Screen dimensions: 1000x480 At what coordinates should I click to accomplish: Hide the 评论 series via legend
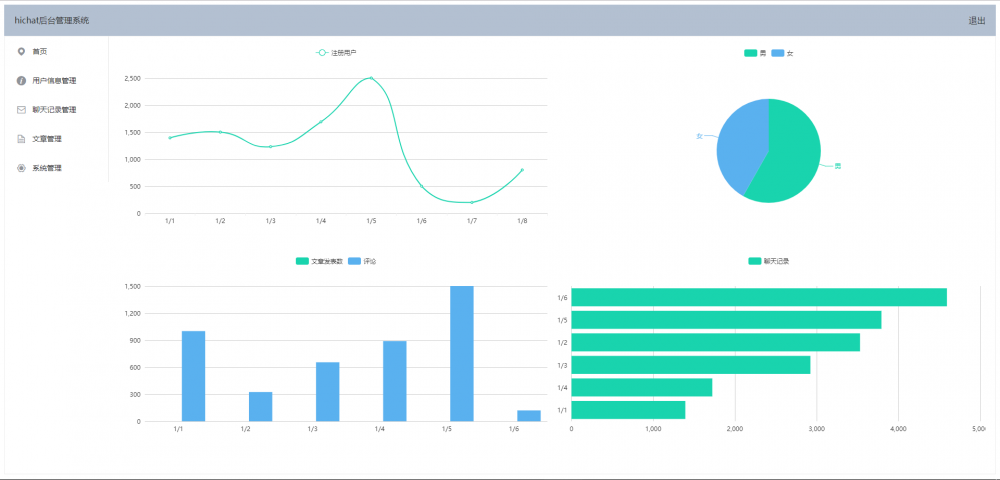pyautogui.click(x=362, y=261)
